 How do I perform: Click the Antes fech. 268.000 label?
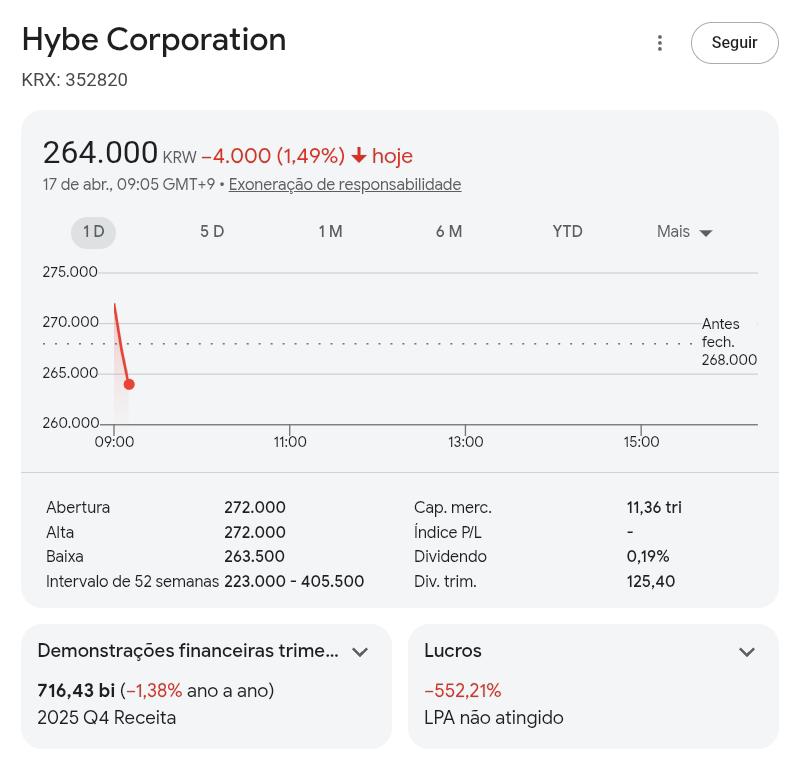tap(729, 342)
